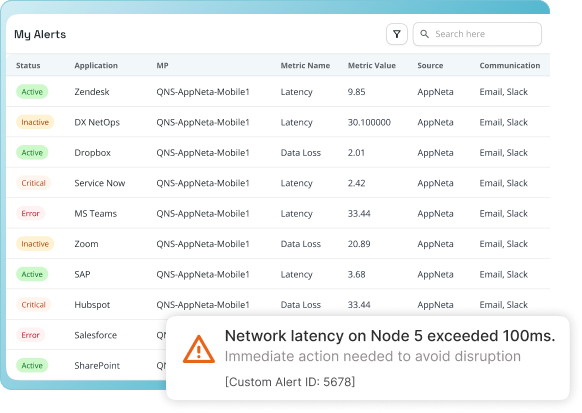Click metric value 2.01
The height and width of the screenshot is (413, 582).
356,153
